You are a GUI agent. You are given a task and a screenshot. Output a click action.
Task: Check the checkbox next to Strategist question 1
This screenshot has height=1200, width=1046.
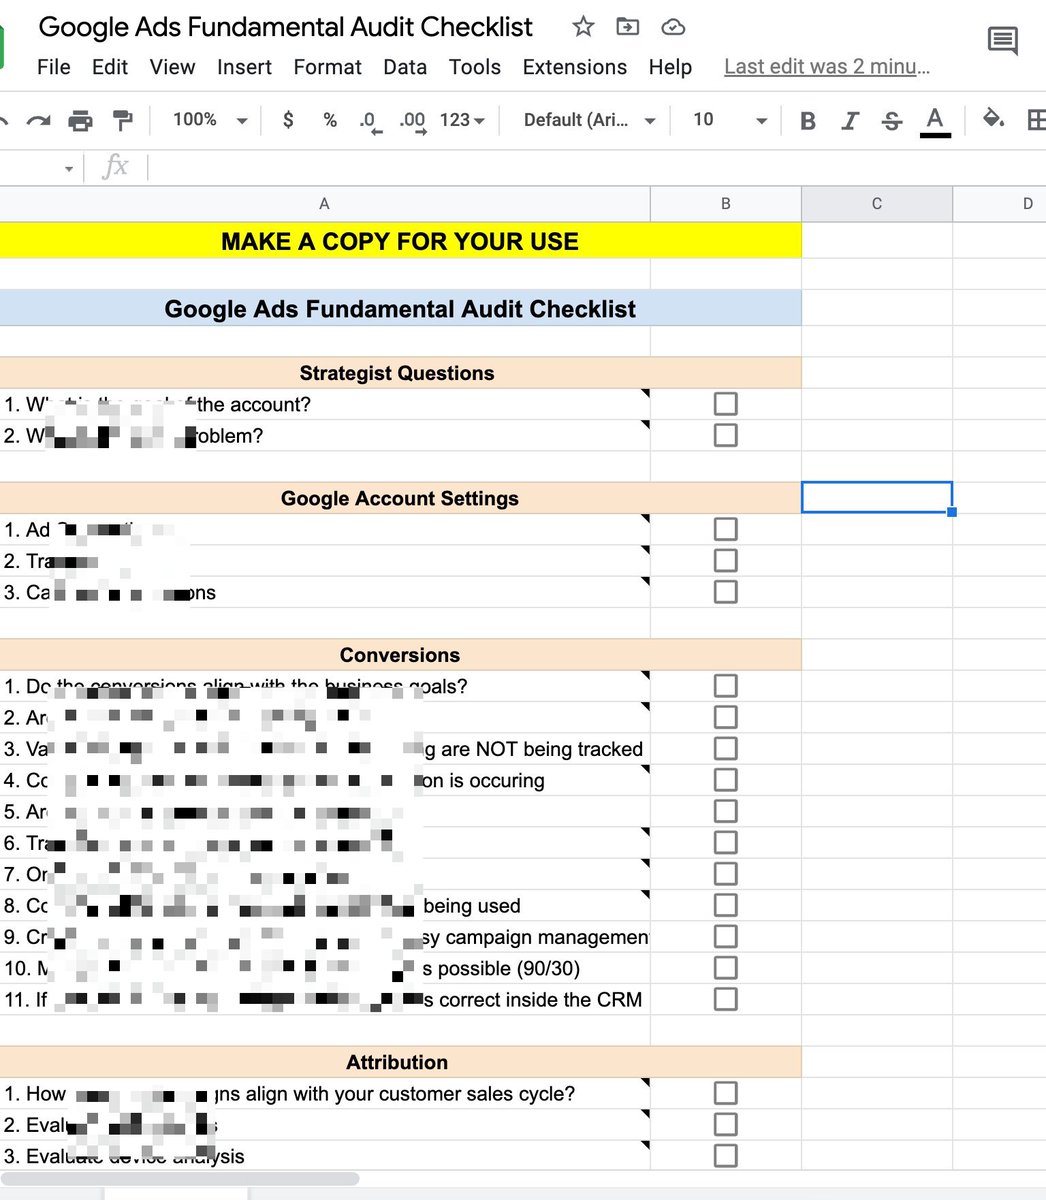(725, 403)
